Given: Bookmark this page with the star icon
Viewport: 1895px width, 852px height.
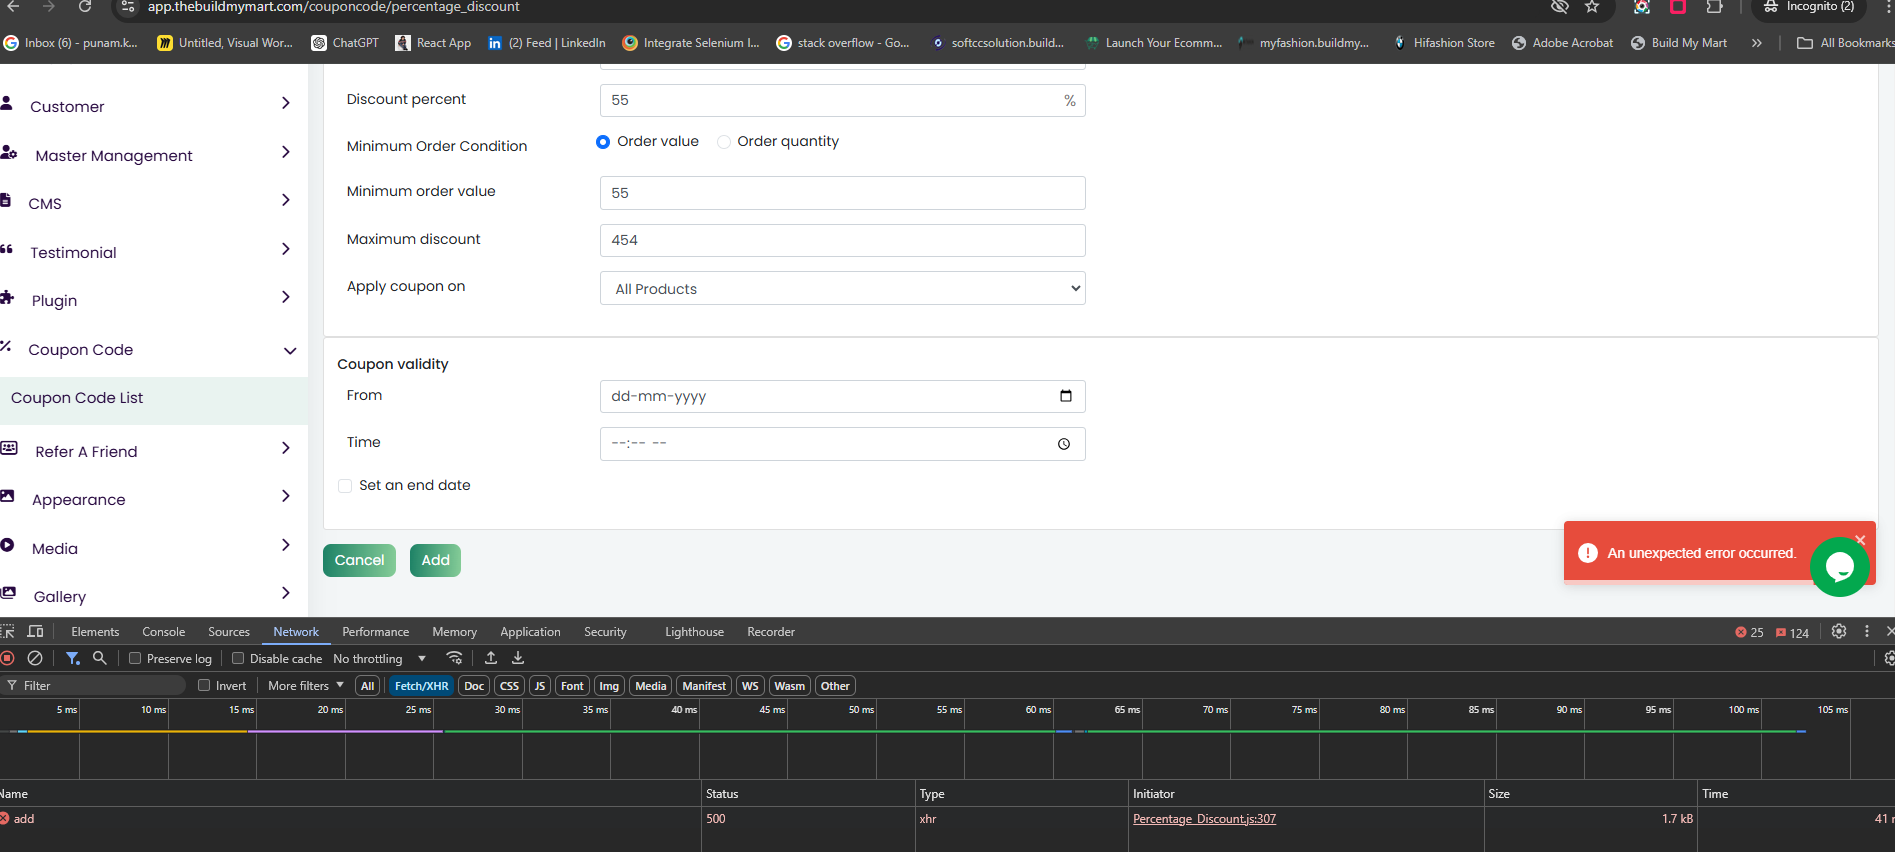Looking at the screenshot, I should (1592, 7).
